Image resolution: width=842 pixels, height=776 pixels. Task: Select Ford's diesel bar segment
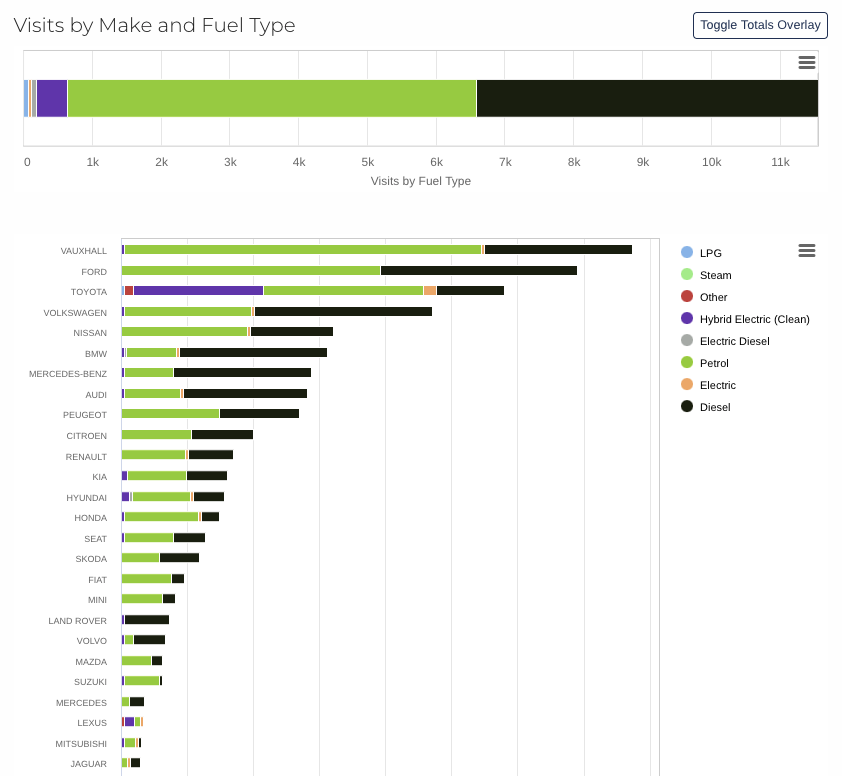pyautogui.click(x=478, y=271)
